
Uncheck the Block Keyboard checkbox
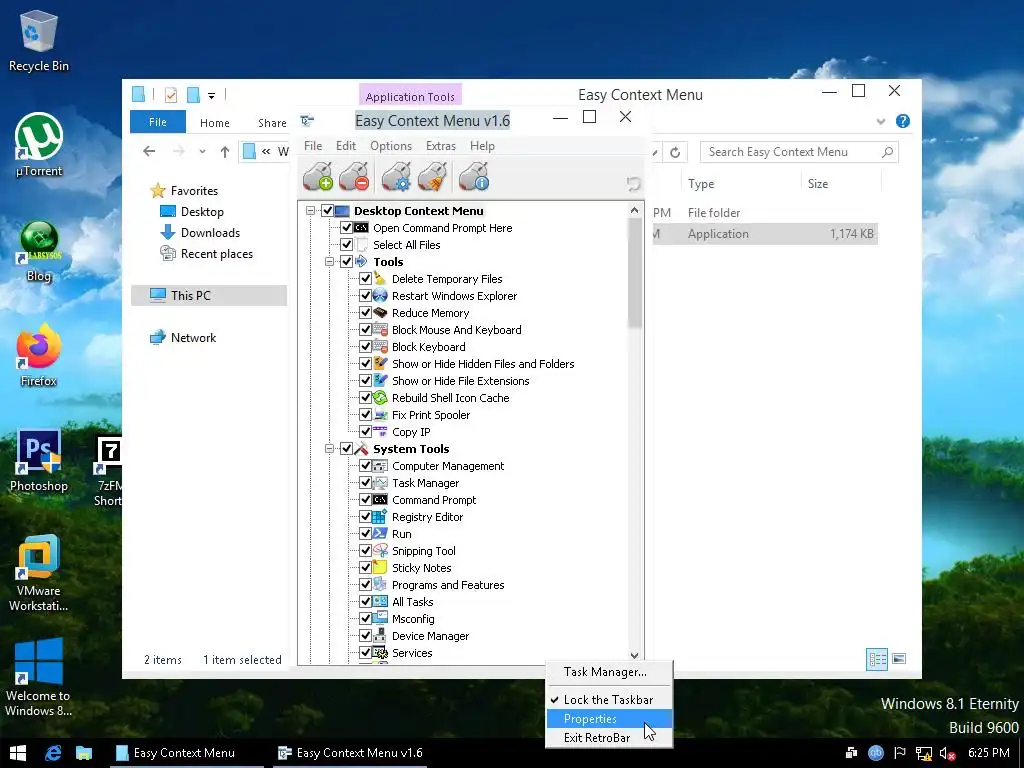pyautogui.click(x=366, y=347)
